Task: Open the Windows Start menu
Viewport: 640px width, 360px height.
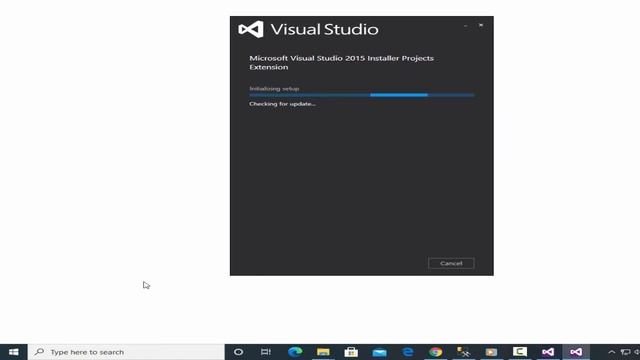Action: coord(13,352)
